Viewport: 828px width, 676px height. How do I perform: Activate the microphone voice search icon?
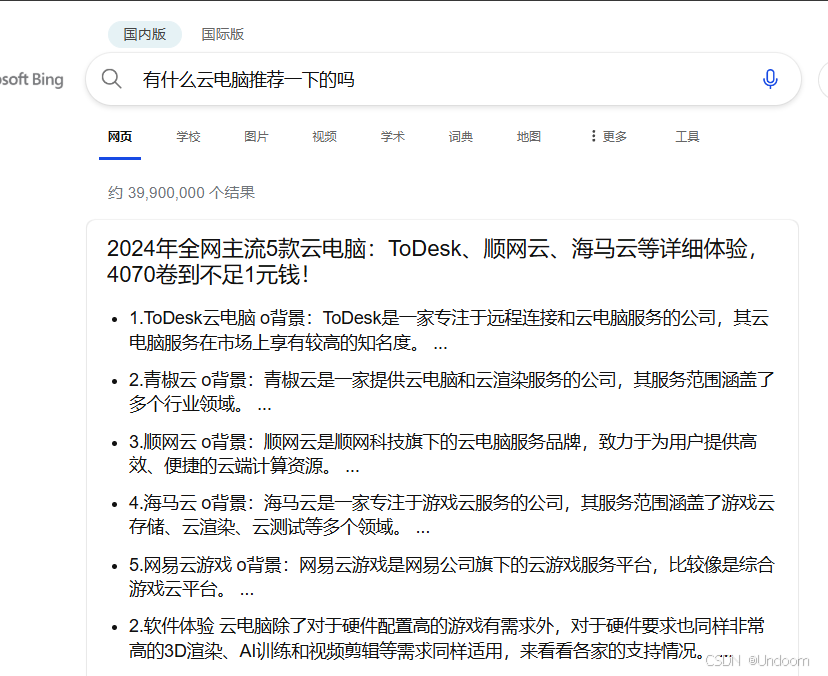pyautogui.click(x=770, y=79)
